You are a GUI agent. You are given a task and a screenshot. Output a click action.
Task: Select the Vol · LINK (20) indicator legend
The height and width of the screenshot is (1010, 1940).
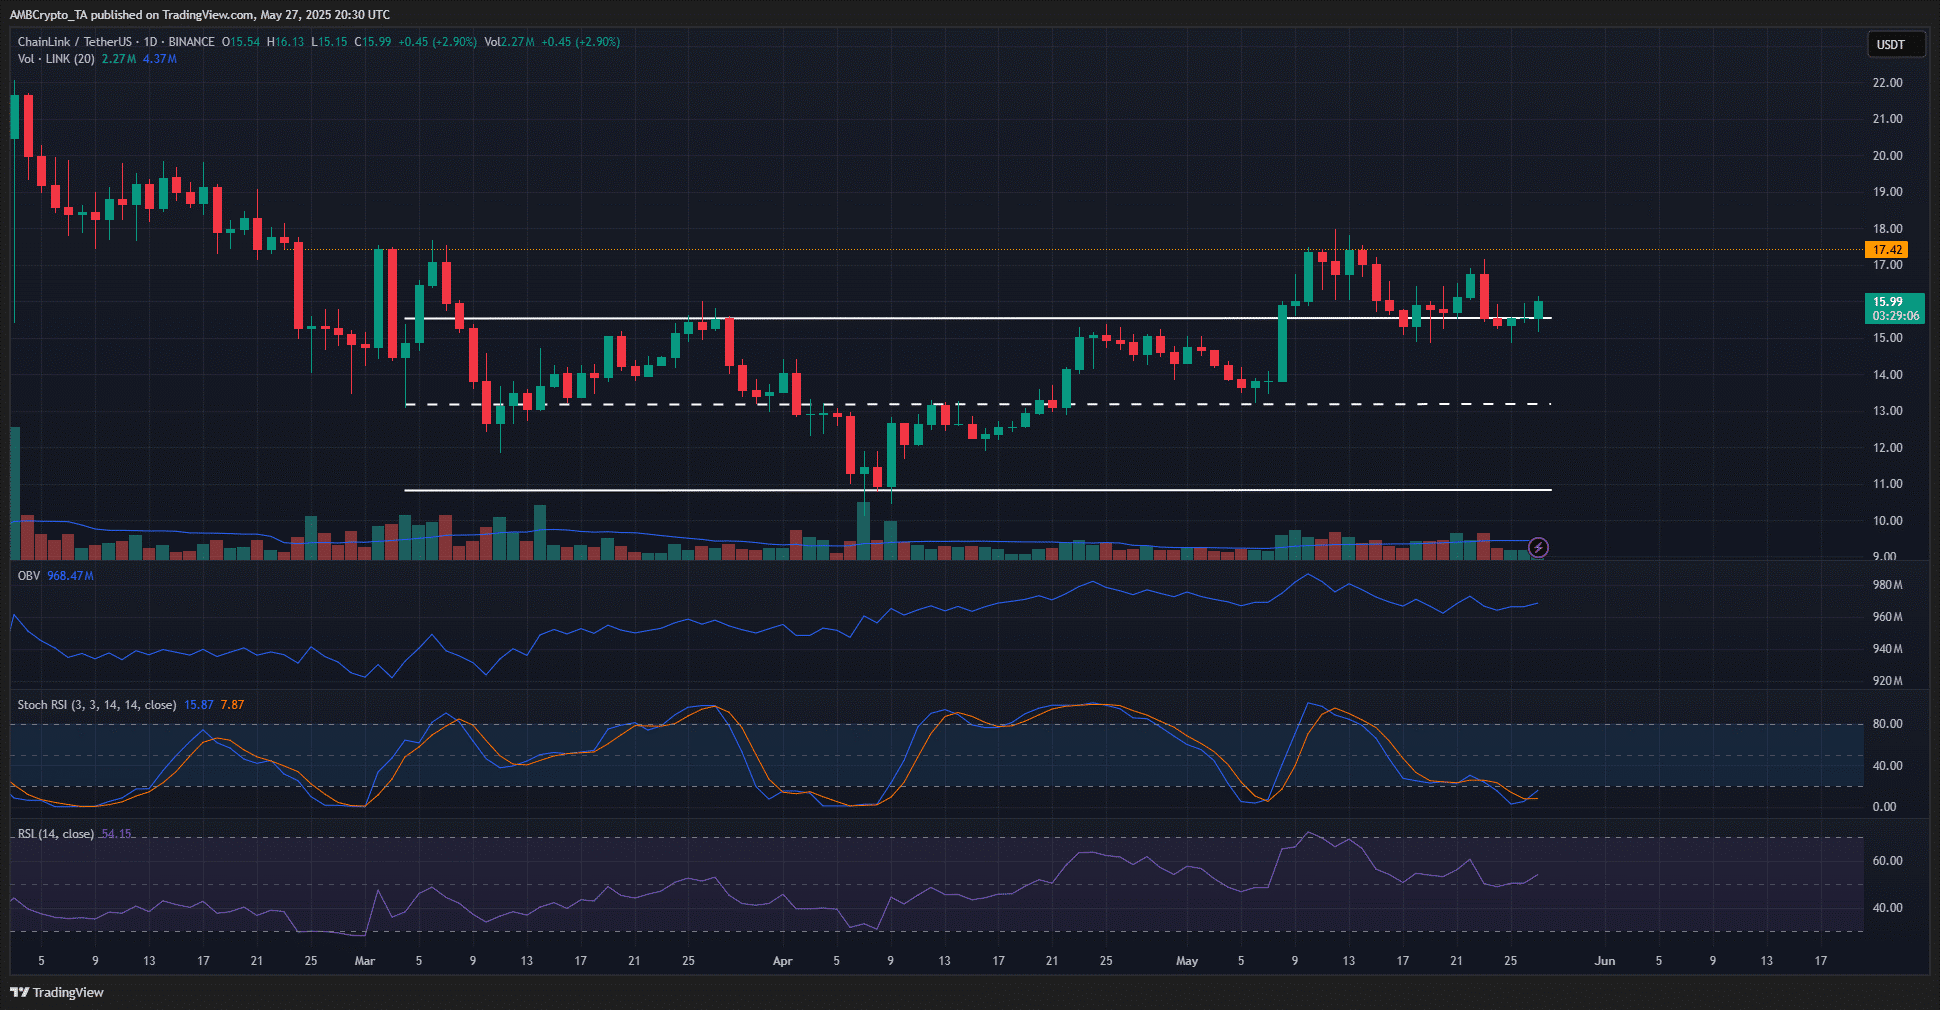(x=56, y=59)
